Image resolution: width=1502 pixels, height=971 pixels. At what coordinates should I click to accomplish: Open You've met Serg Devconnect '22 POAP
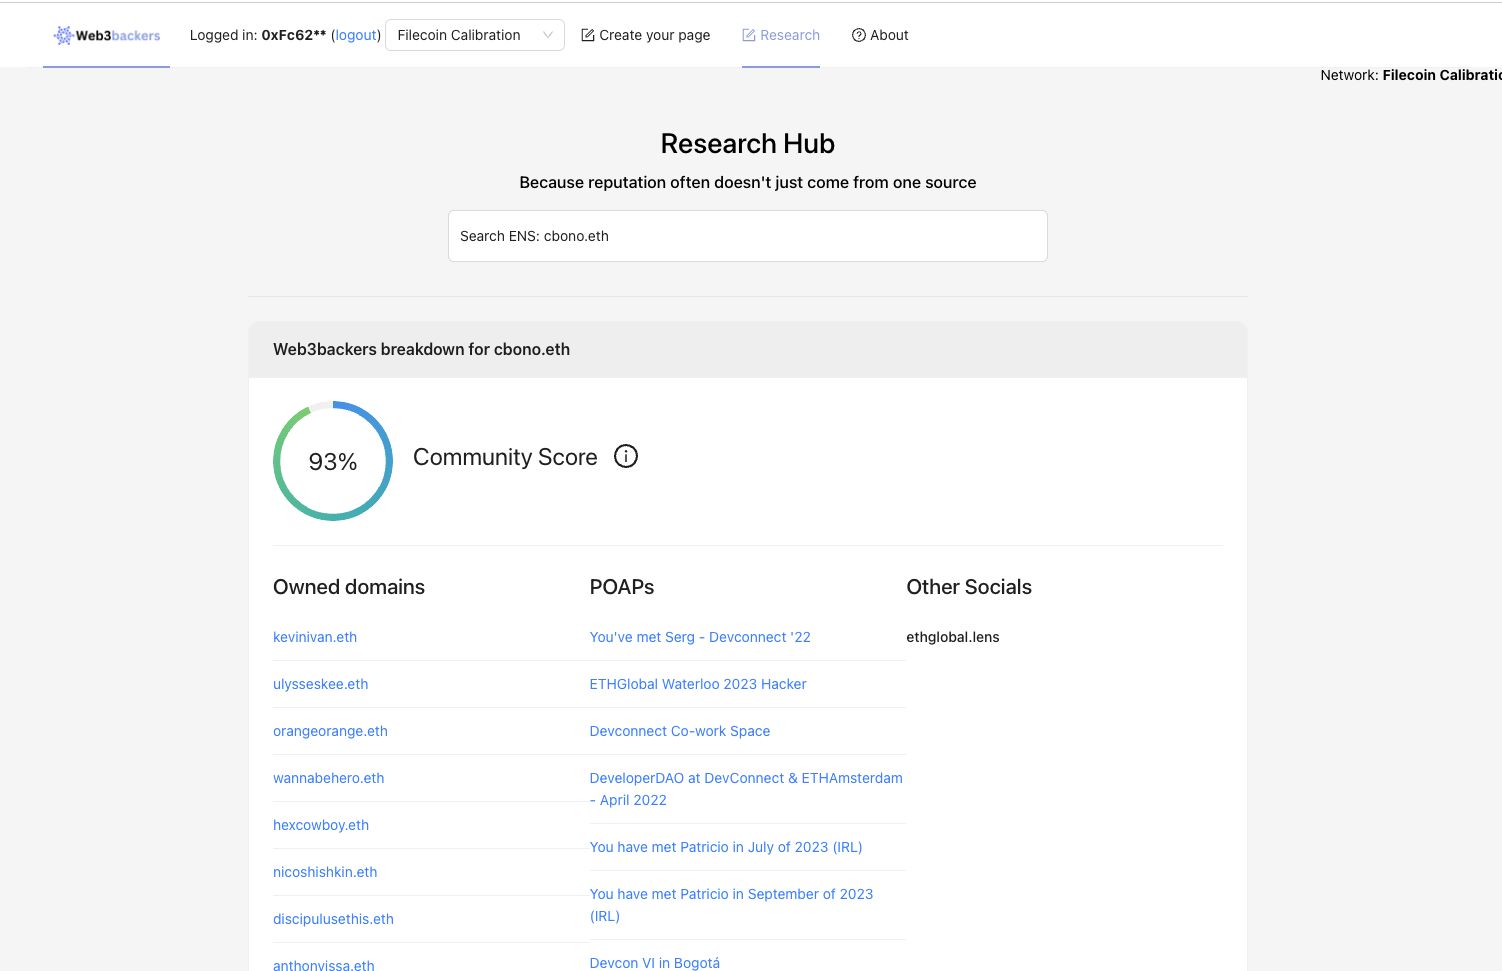(700, 637)
